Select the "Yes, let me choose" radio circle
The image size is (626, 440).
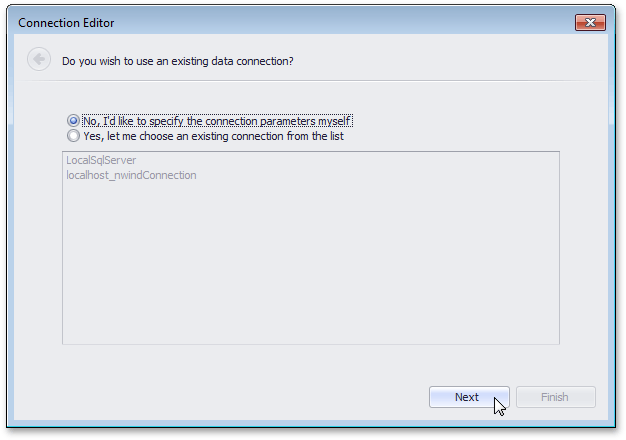(x=73, y=136)
